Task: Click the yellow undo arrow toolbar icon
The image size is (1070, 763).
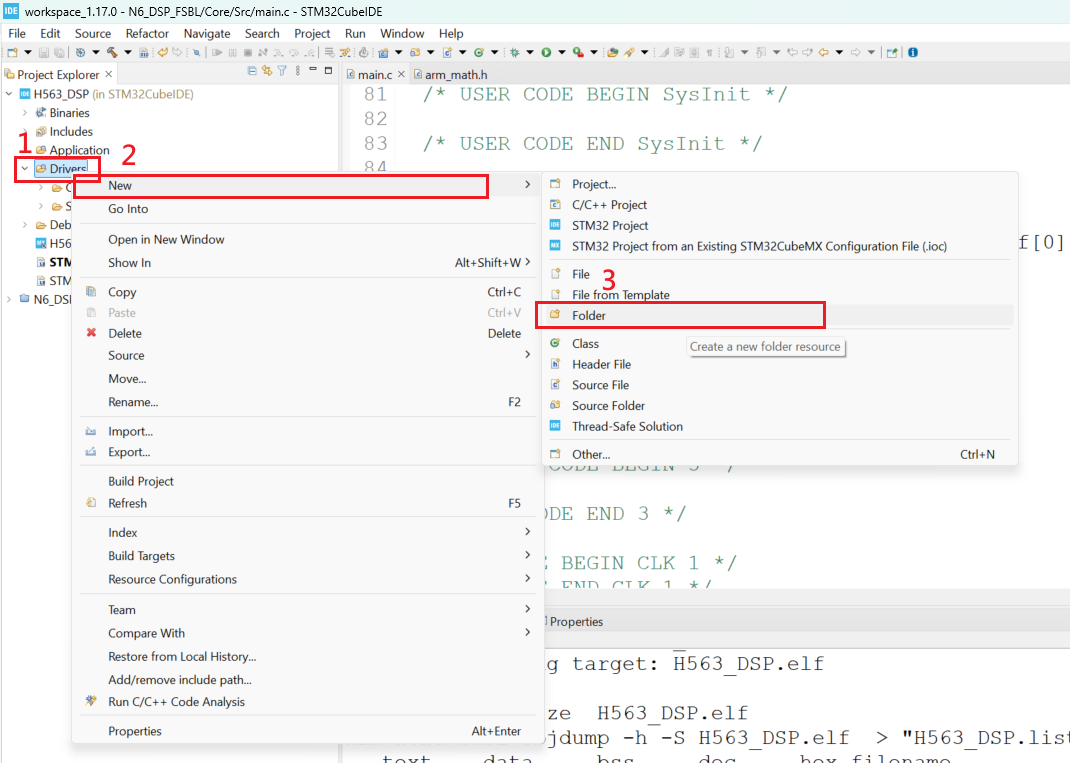Action: (x=162, y=53)
